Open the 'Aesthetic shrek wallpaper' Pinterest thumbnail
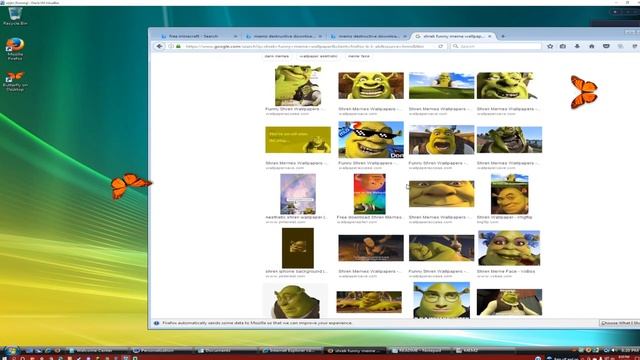This screenshot has width=640, height=360. tap(298, 194)
